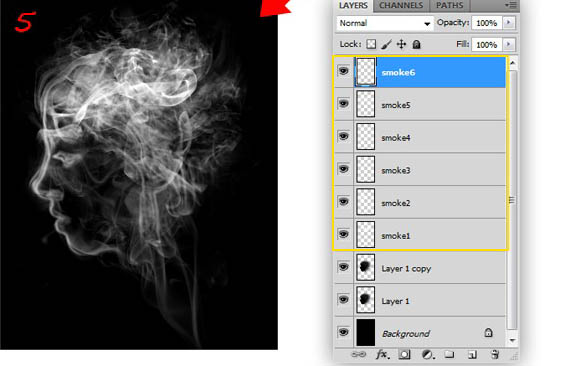Select the Layers tab
This screenshot has height=366, width=571.
(353, 5)
